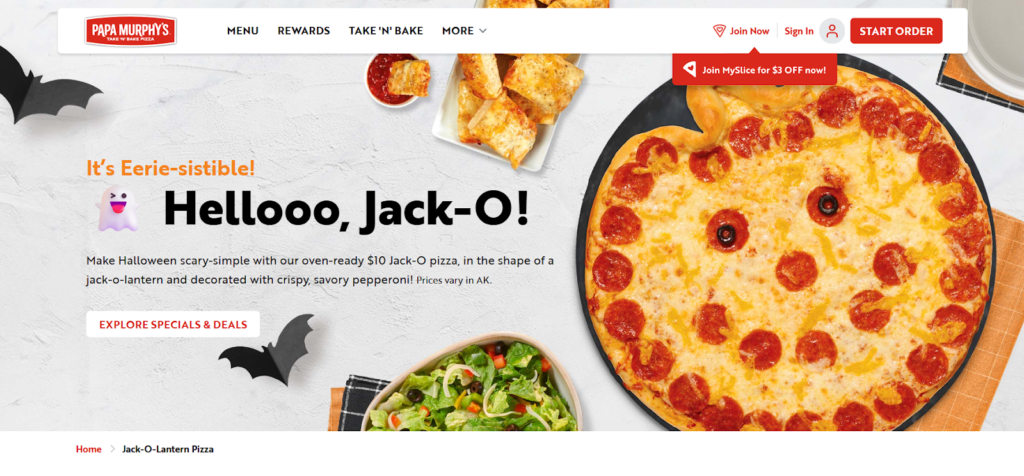Screen dimensions: 1024x476
Task: Click the Sign In link
Action: pos(799,31)
